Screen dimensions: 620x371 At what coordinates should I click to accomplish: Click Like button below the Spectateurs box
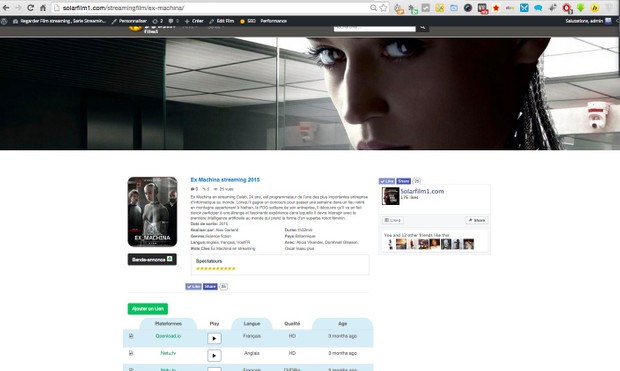[x=193, y=286]
